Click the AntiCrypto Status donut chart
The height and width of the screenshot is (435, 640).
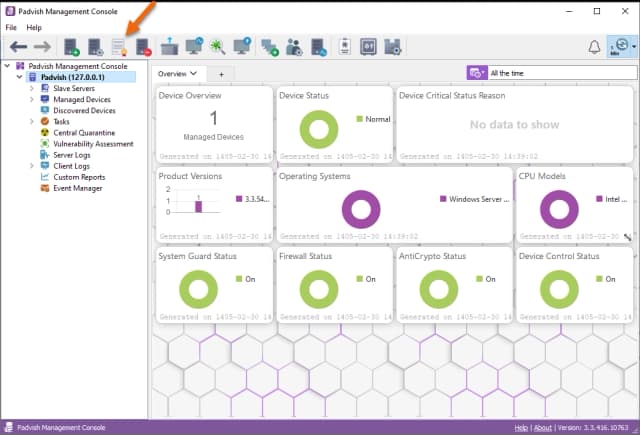[x=439, y=289]
